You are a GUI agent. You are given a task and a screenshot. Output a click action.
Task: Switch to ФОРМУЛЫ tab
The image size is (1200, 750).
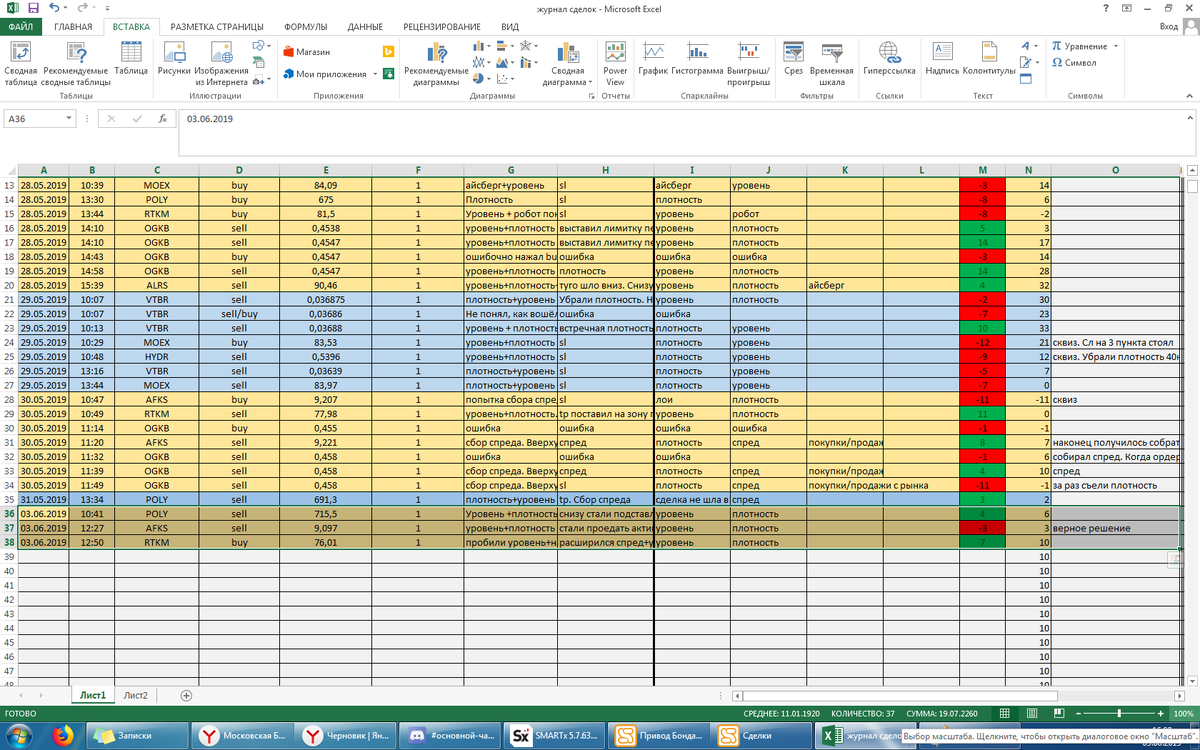point(306,27)
